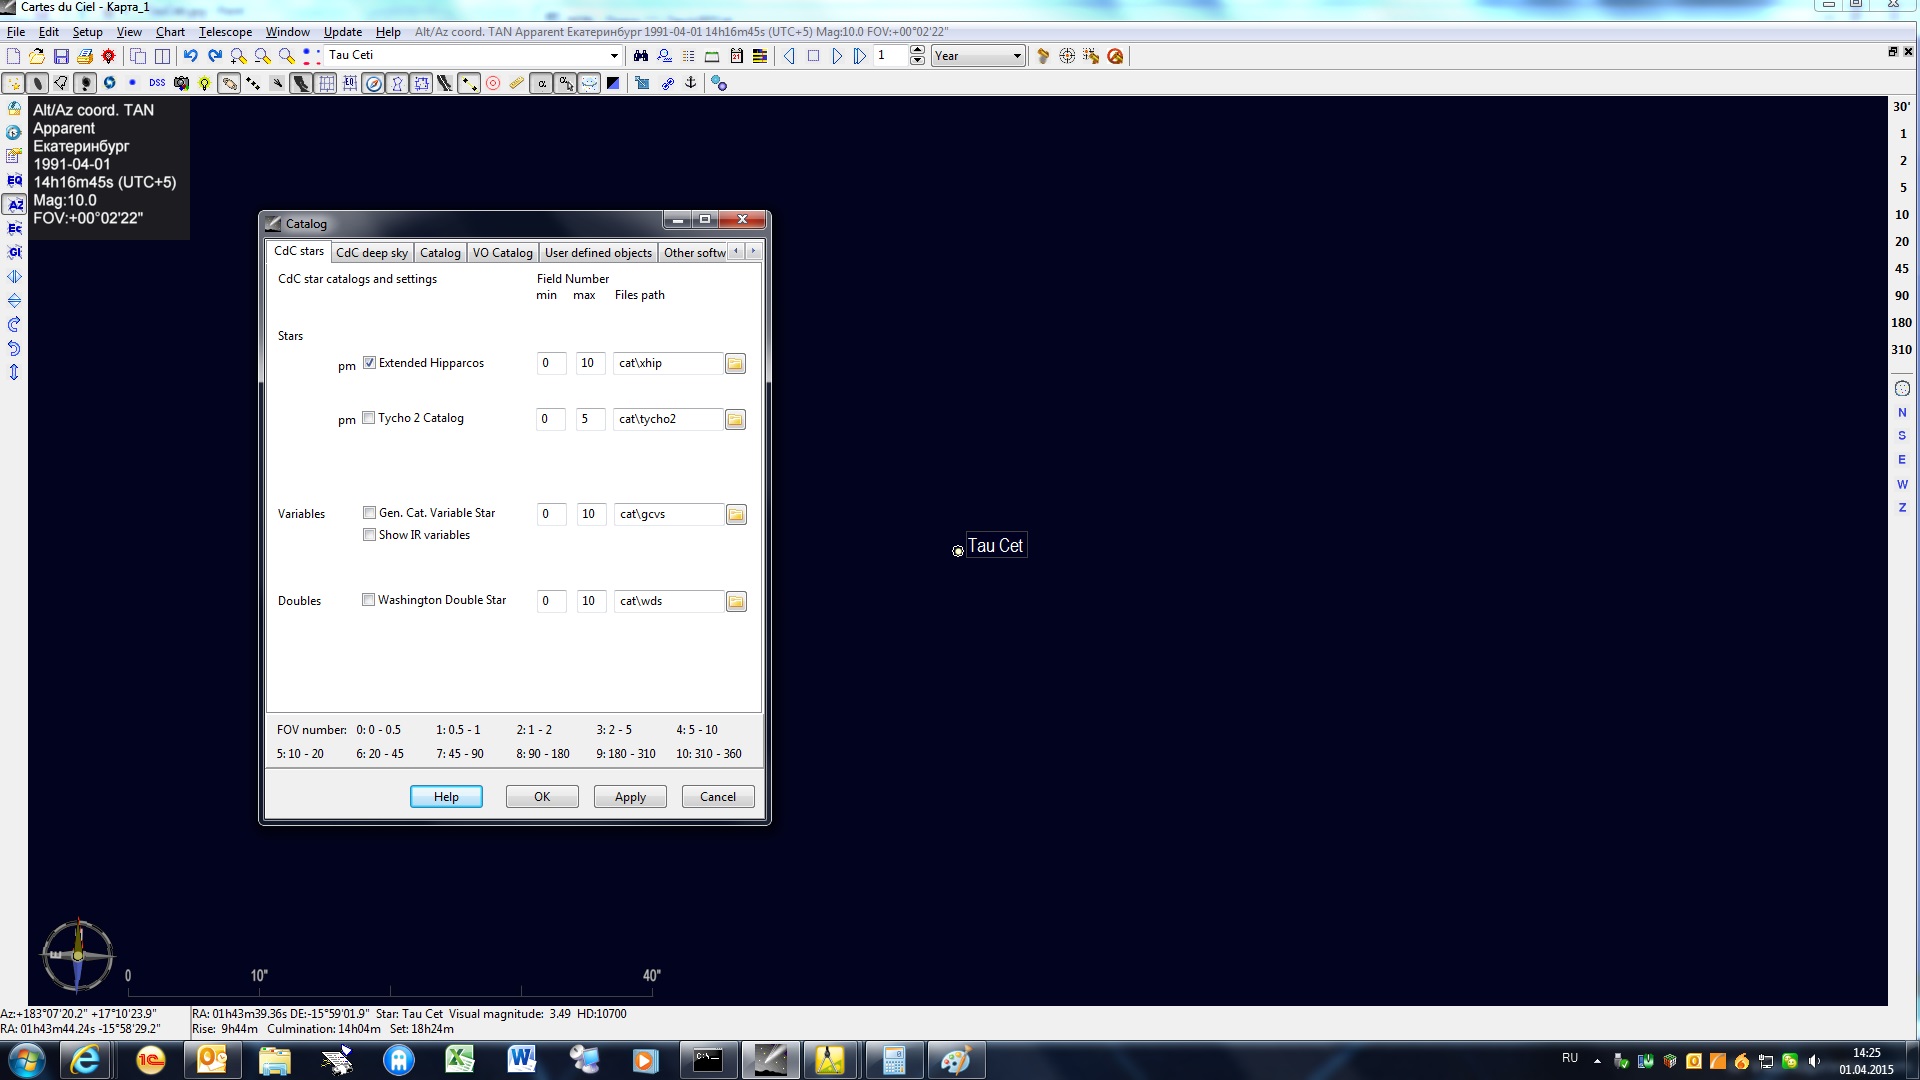Switch to Alt/Az coordinates (AZ) in sidebar
This screenshot has height=1080, width=1920.
14,204
